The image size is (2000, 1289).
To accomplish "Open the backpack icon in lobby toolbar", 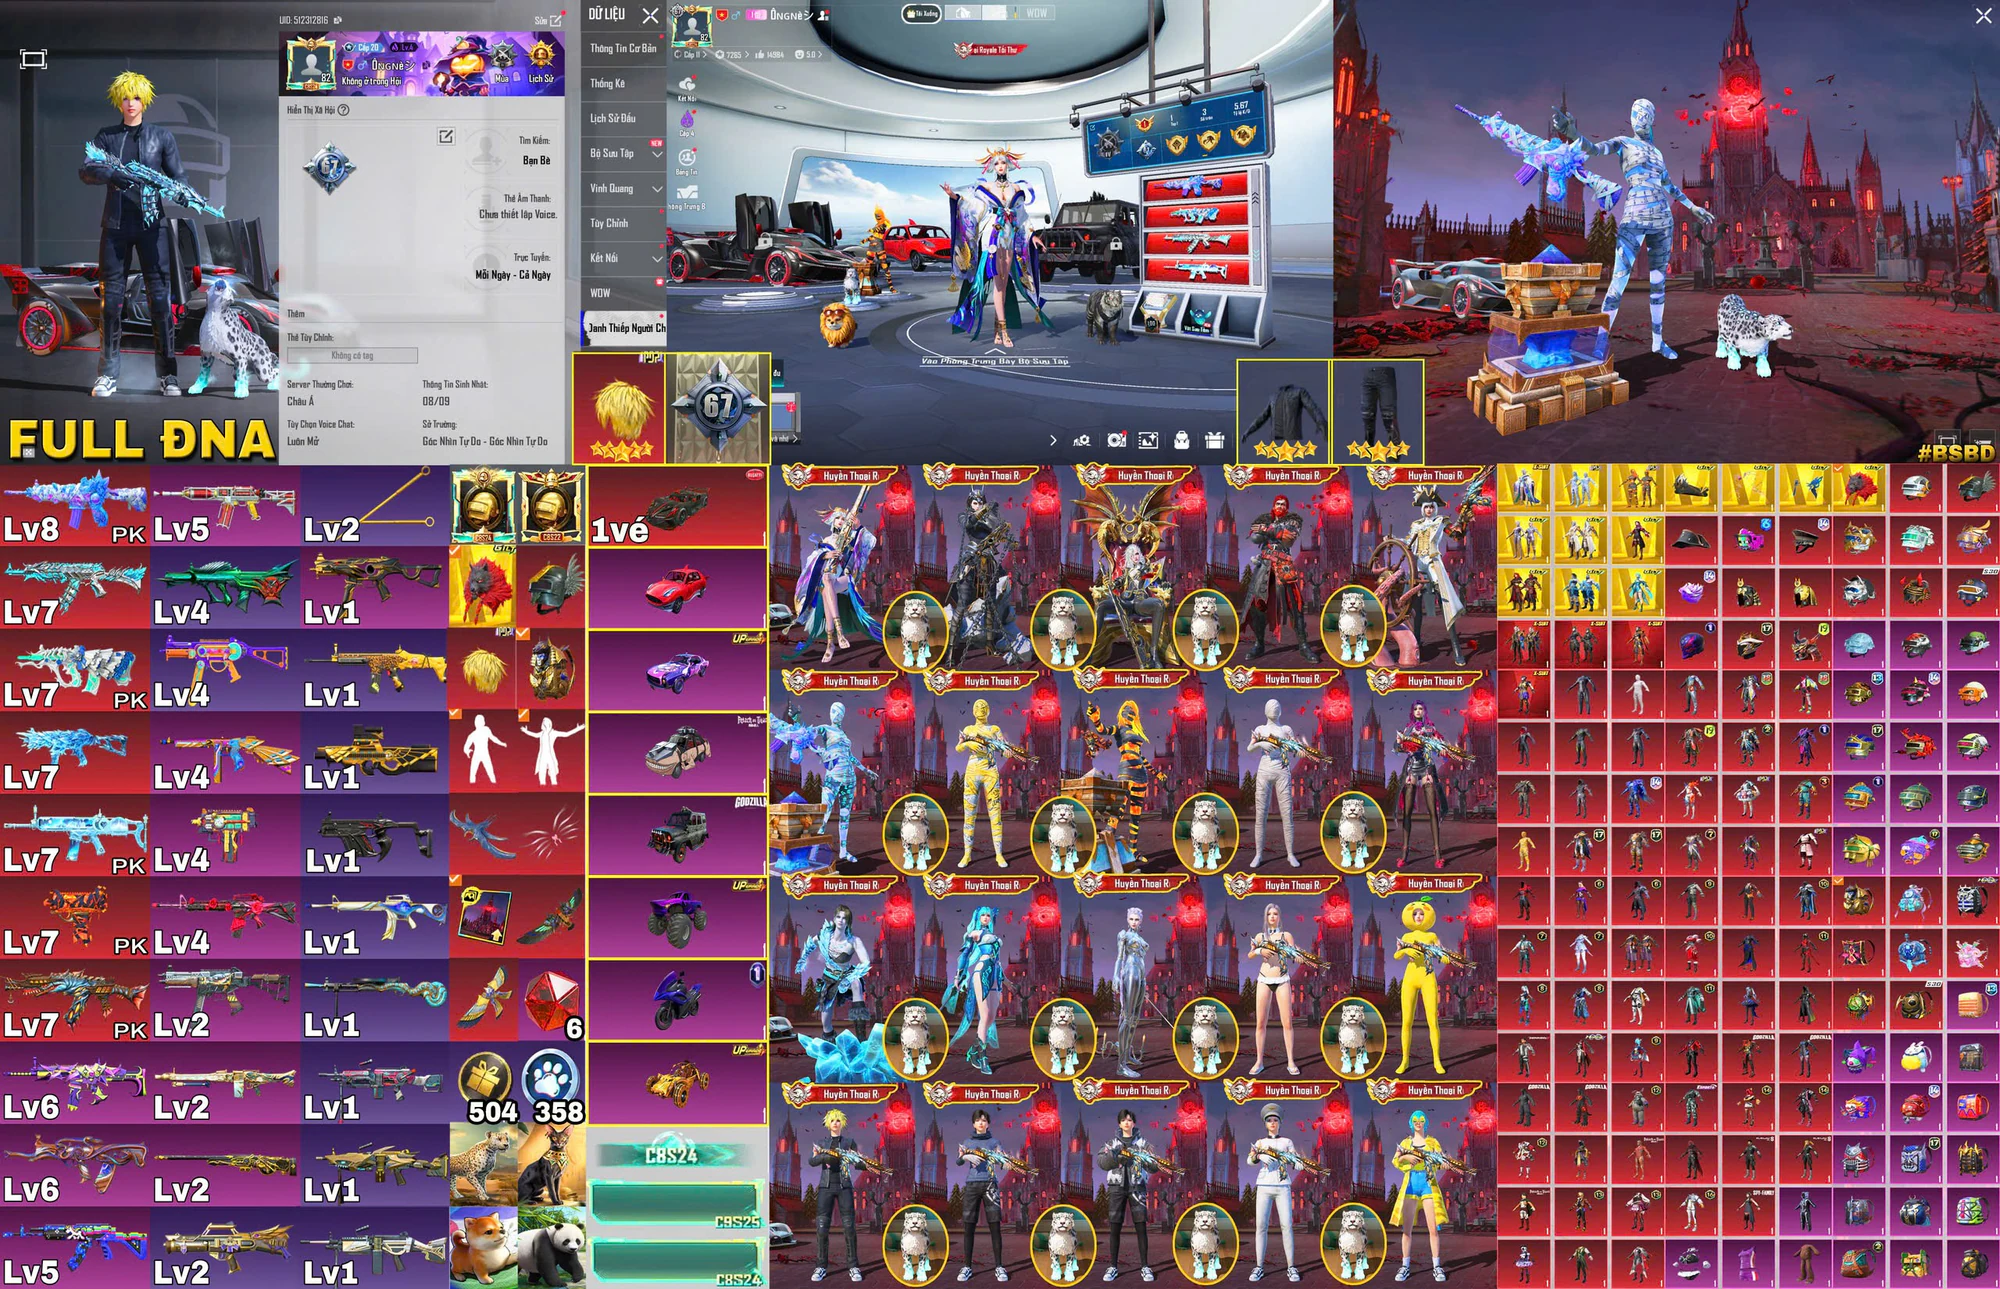I will [1181, 440].
